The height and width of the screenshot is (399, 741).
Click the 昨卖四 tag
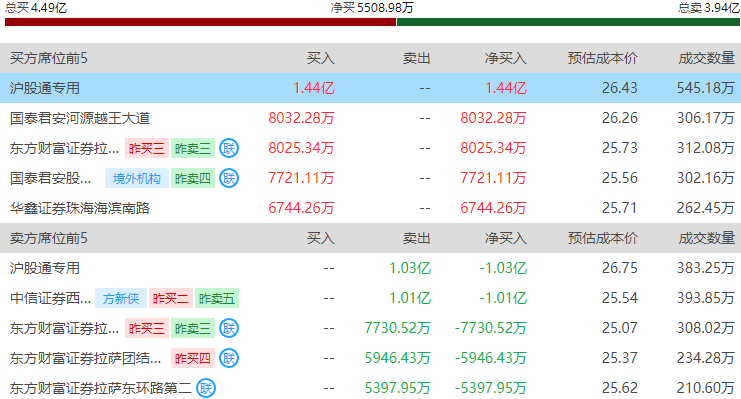193,178
